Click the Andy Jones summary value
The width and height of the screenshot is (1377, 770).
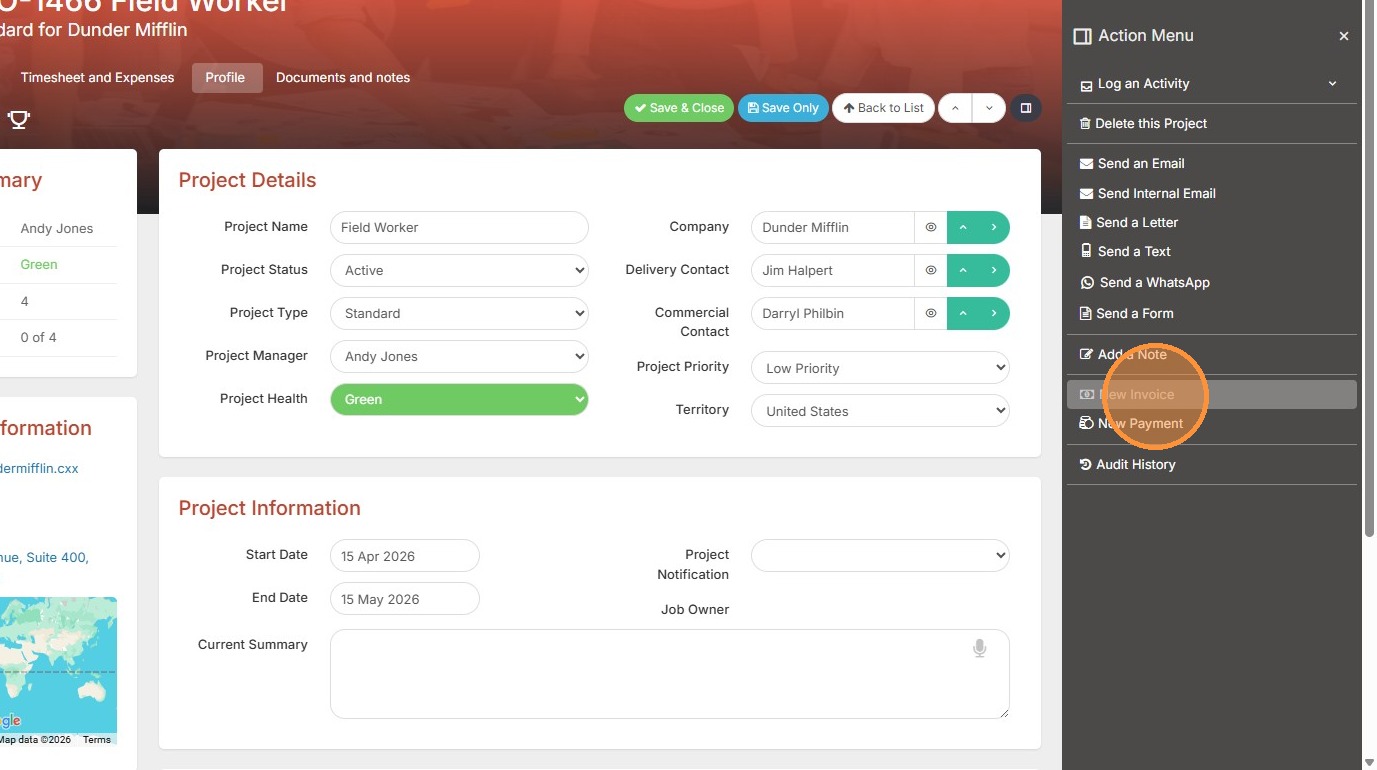57,228
